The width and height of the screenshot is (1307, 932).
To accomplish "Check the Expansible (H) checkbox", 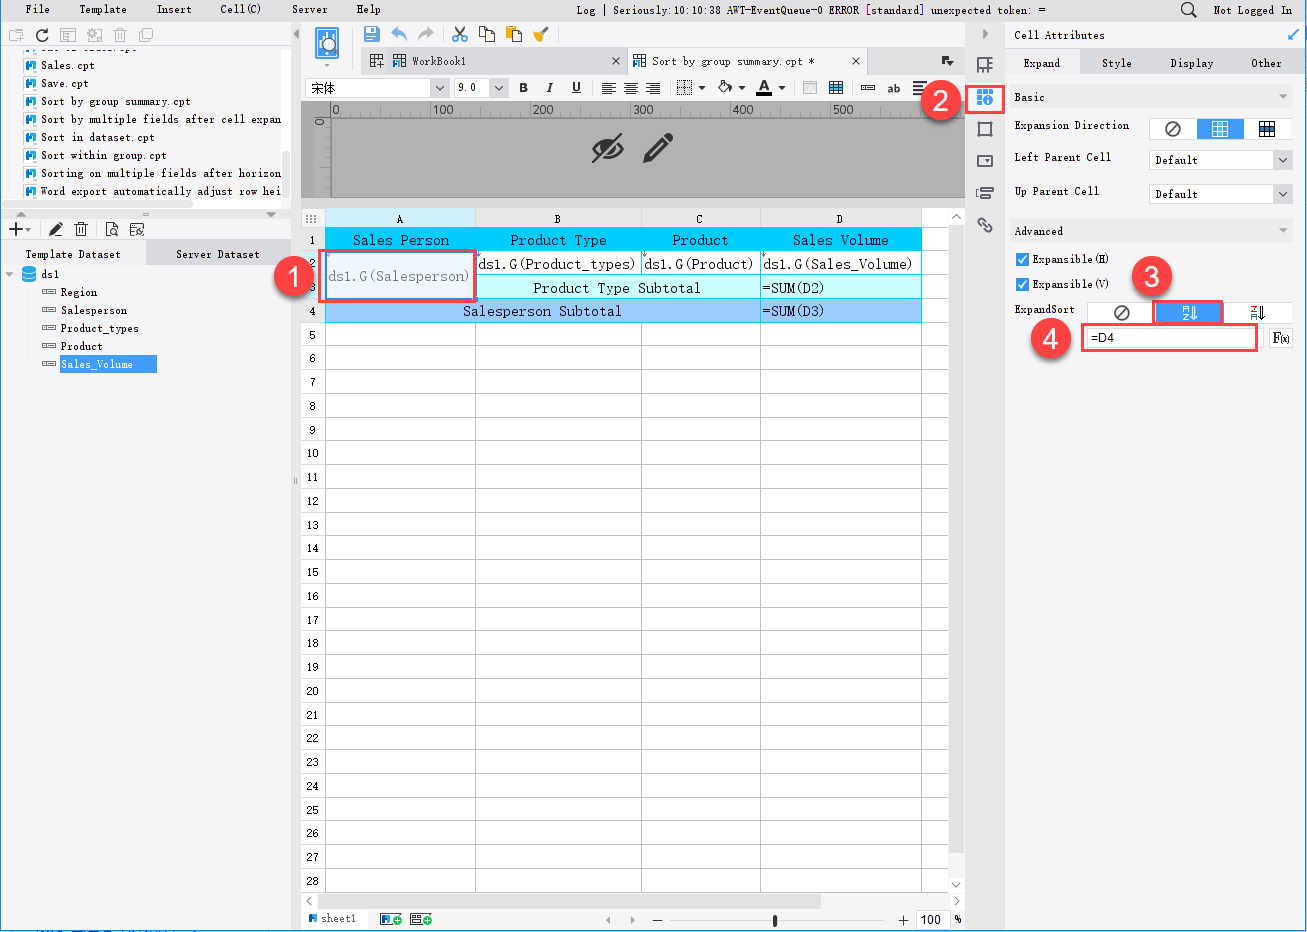I will [x=1022, y=259].
